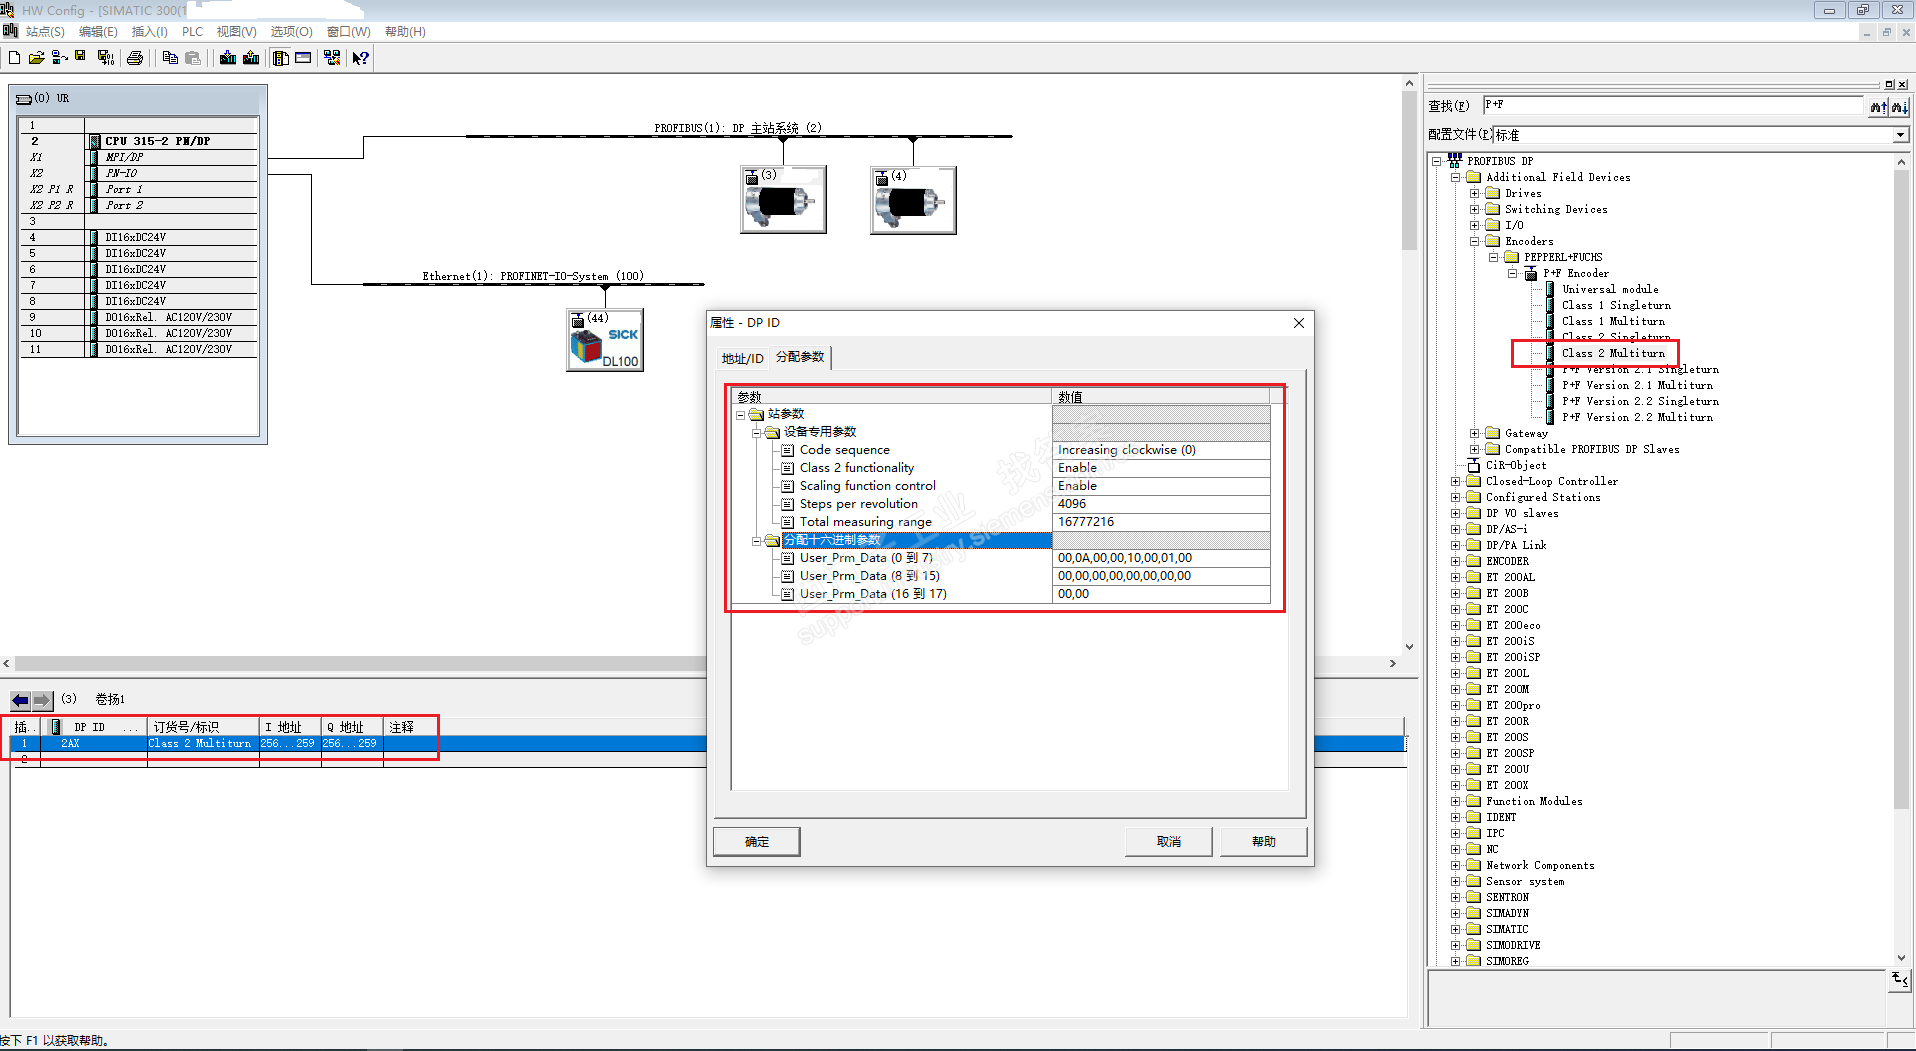Open the 编辑(E) menu
The image size is (1916, 1051).
(x=98, y=32)
